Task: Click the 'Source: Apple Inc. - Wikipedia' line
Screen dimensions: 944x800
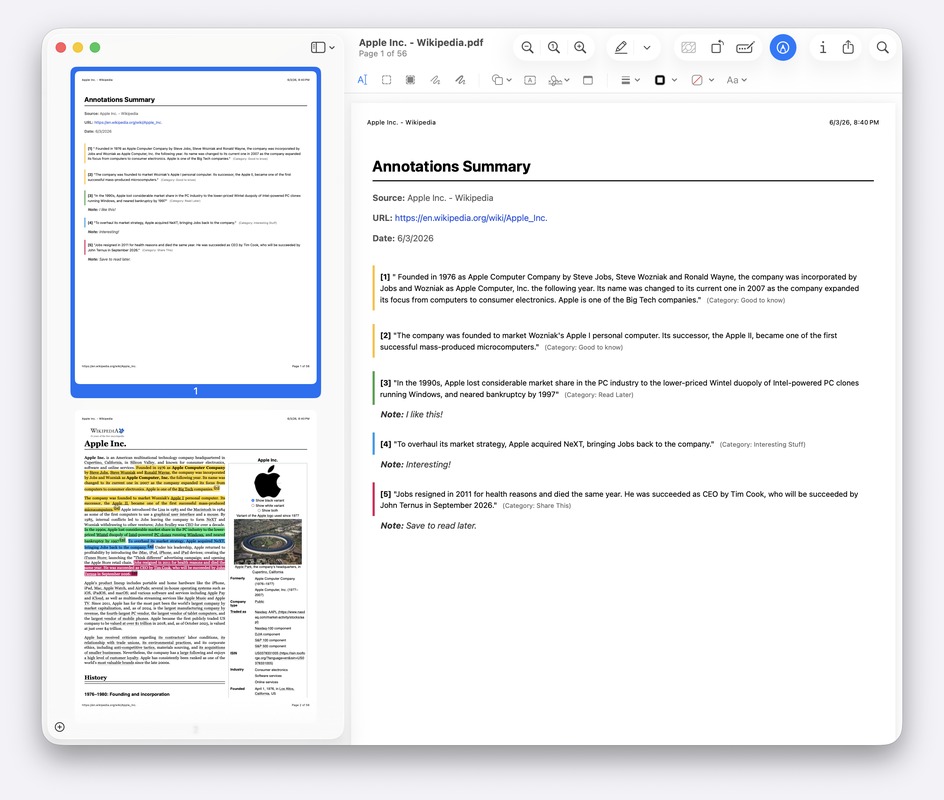Action: pos(432,198)
